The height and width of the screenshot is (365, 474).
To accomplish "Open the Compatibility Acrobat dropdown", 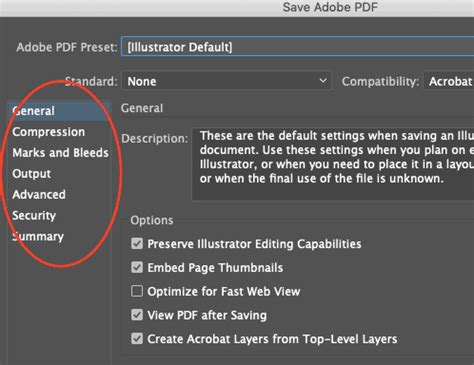I will [x=449, y=81].
